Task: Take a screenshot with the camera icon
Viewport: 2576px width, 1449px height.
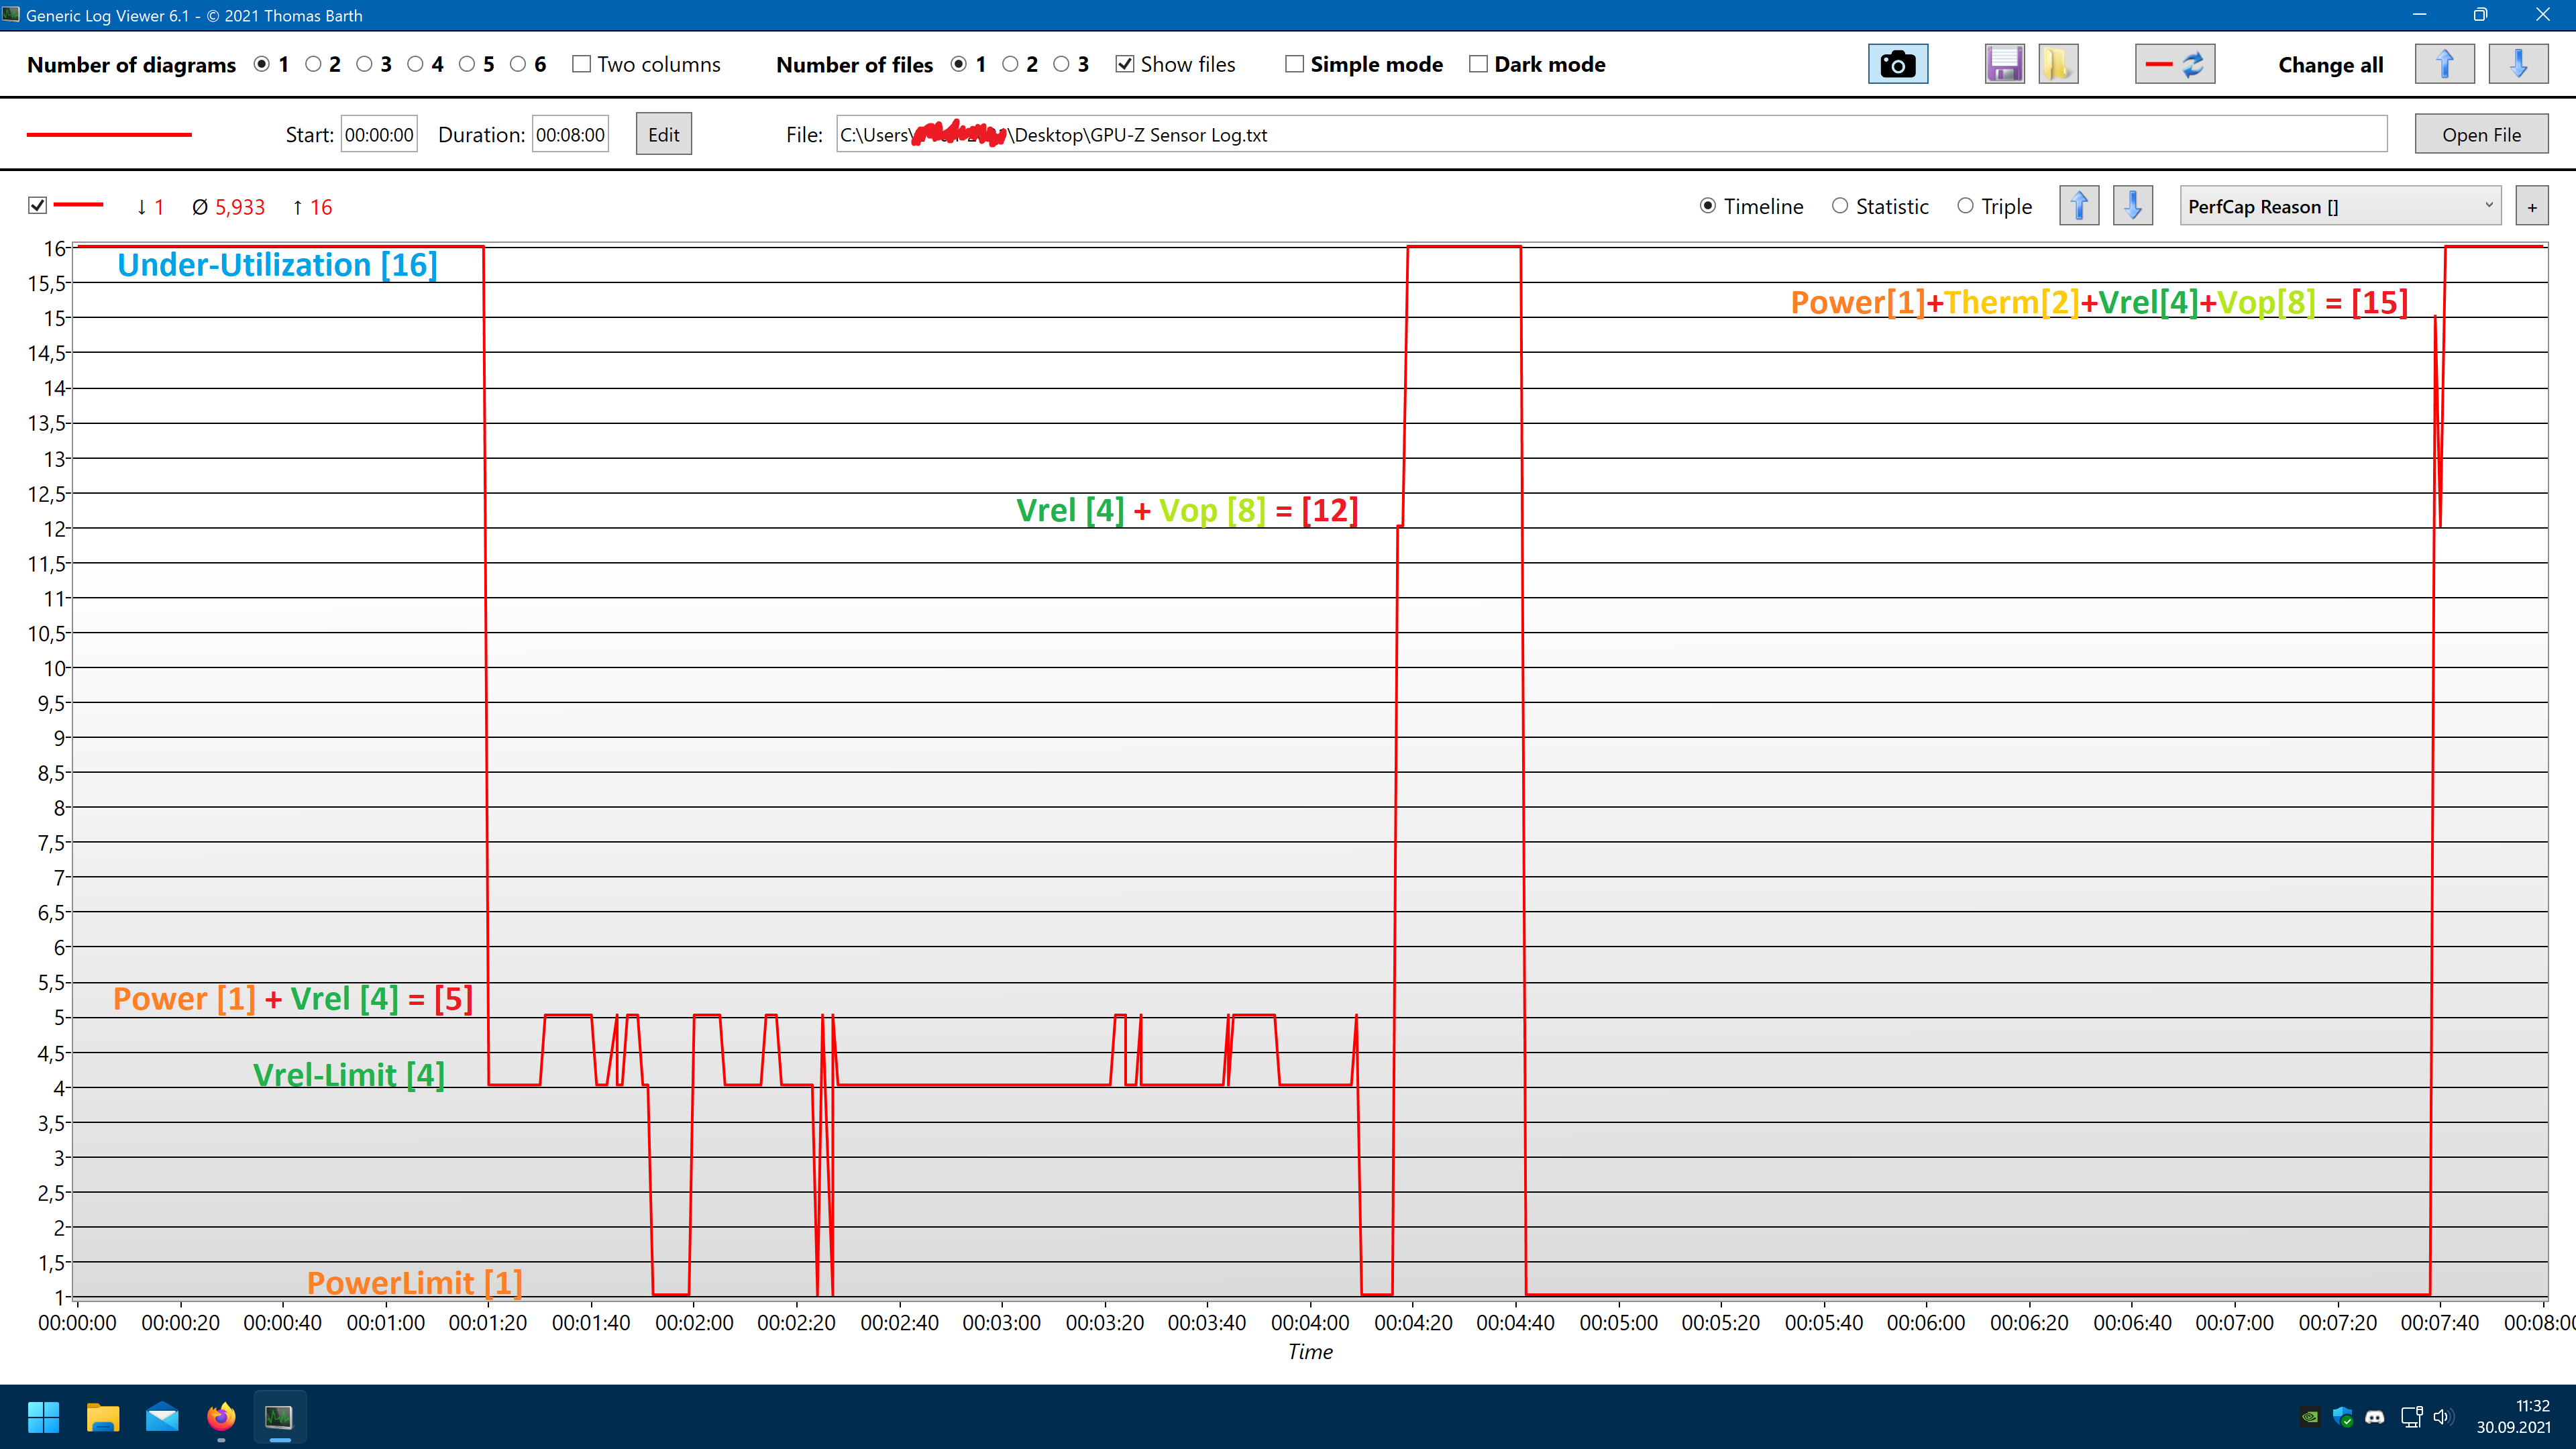Action: 1897,65
